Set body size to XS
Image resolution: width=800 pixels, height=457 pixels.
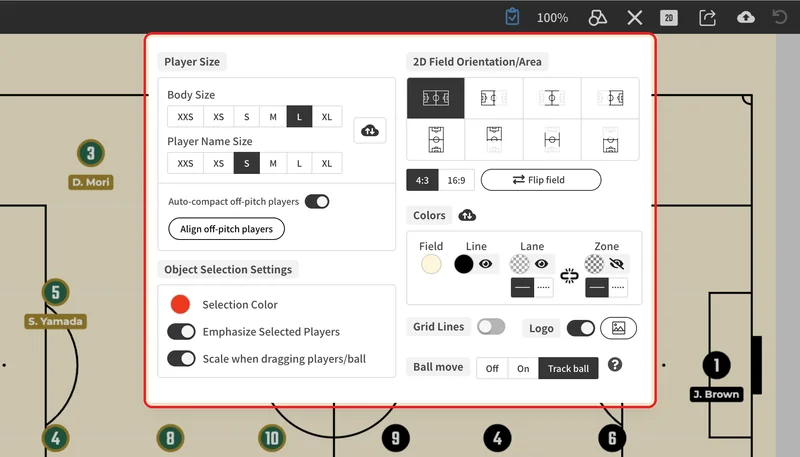(x=218, y=117)
